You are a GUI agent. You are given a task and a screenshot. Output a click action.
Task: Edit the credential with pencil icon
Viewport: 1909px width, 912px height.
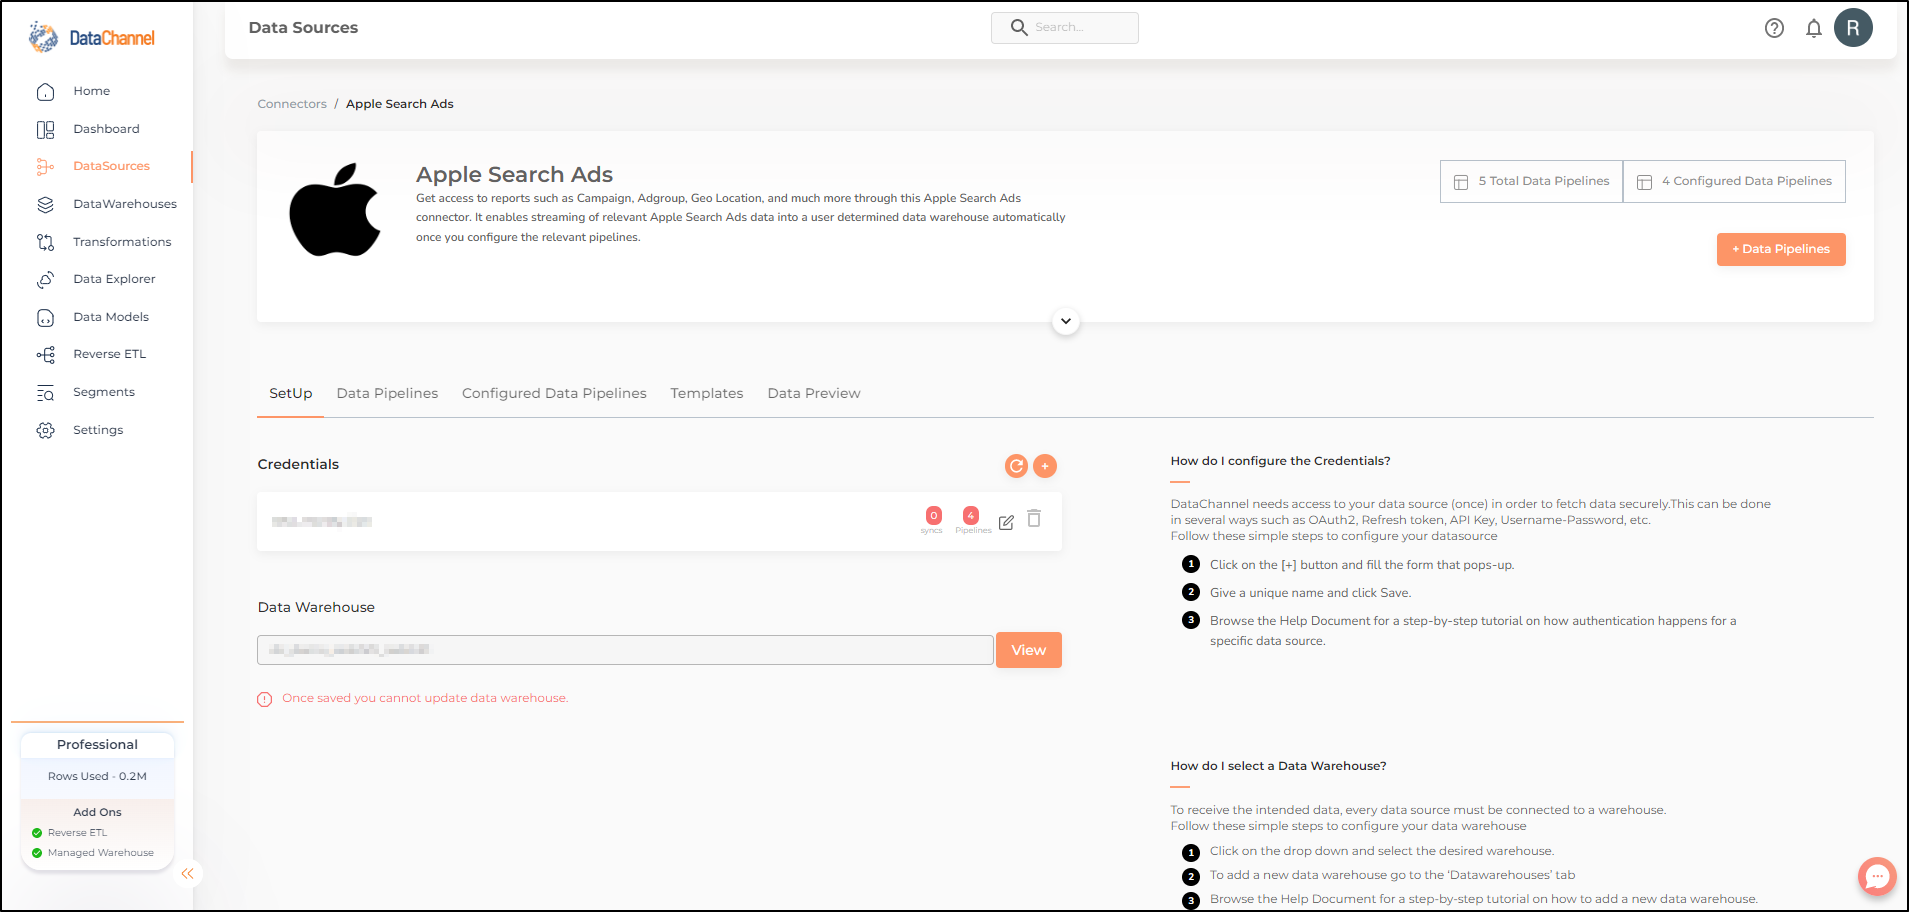pos(1006,522)
